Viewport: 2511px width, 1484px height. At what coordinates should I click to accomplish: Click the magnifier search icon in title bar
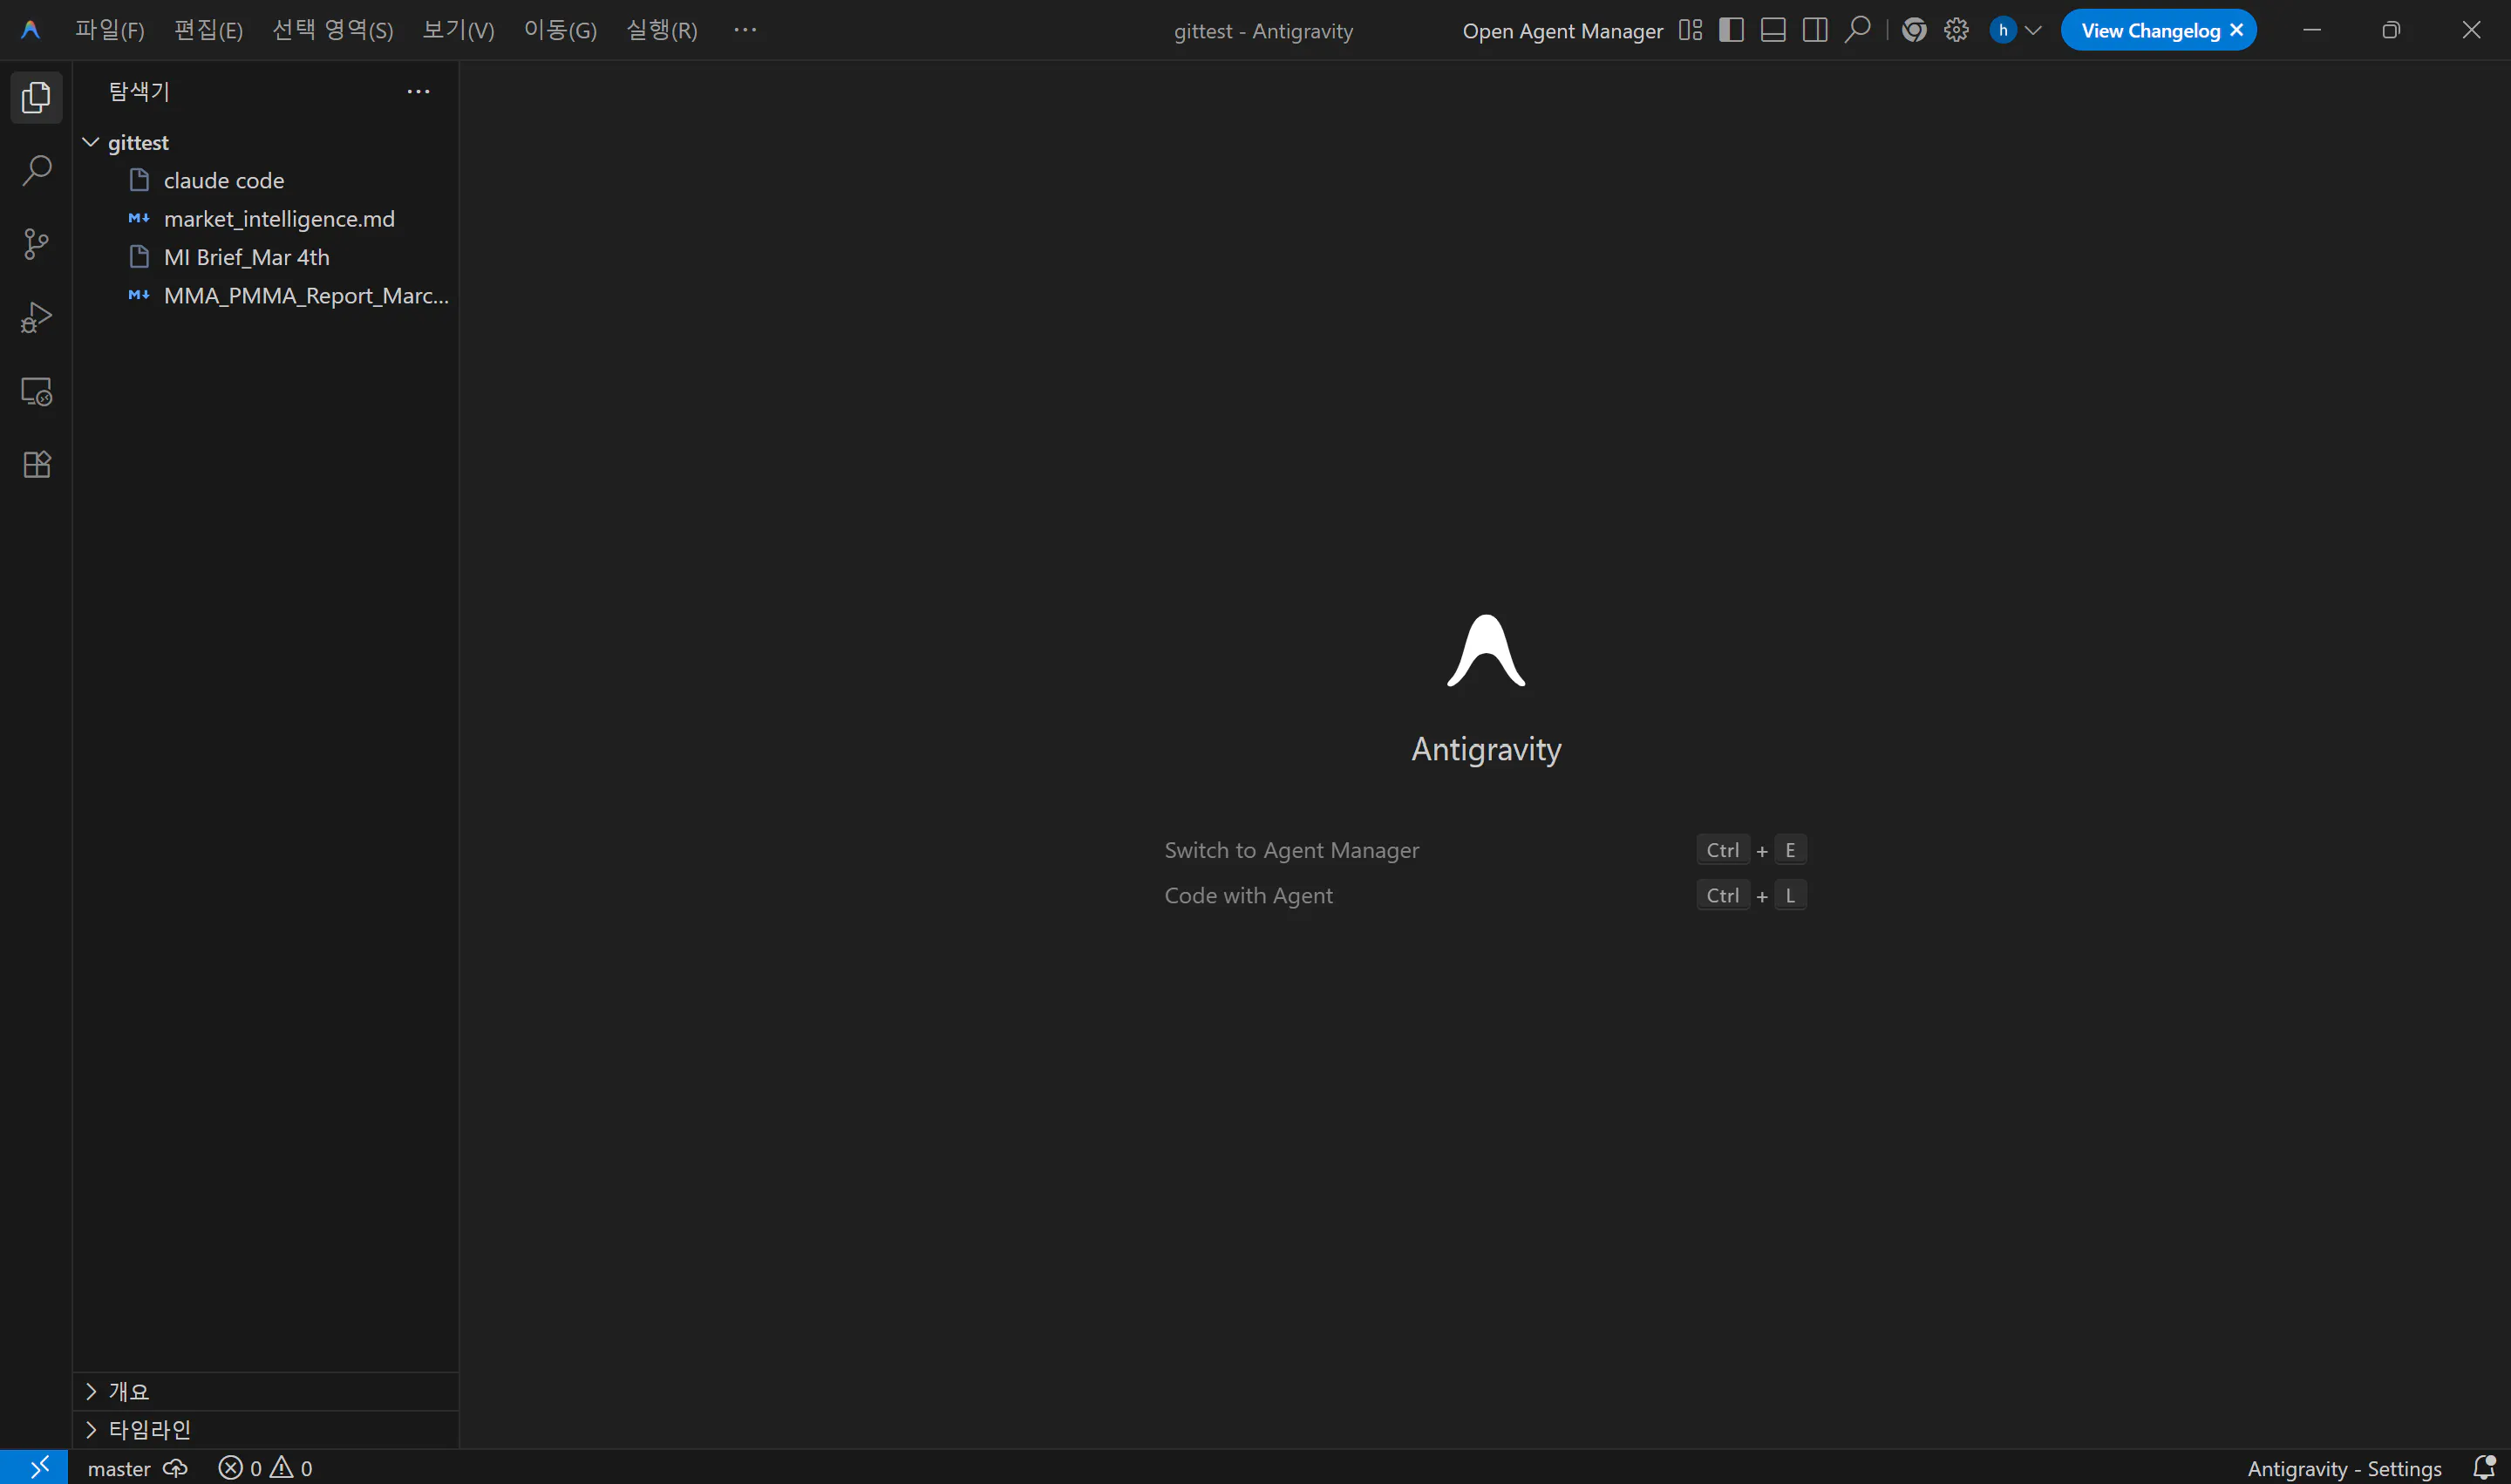pos(1857,30)
